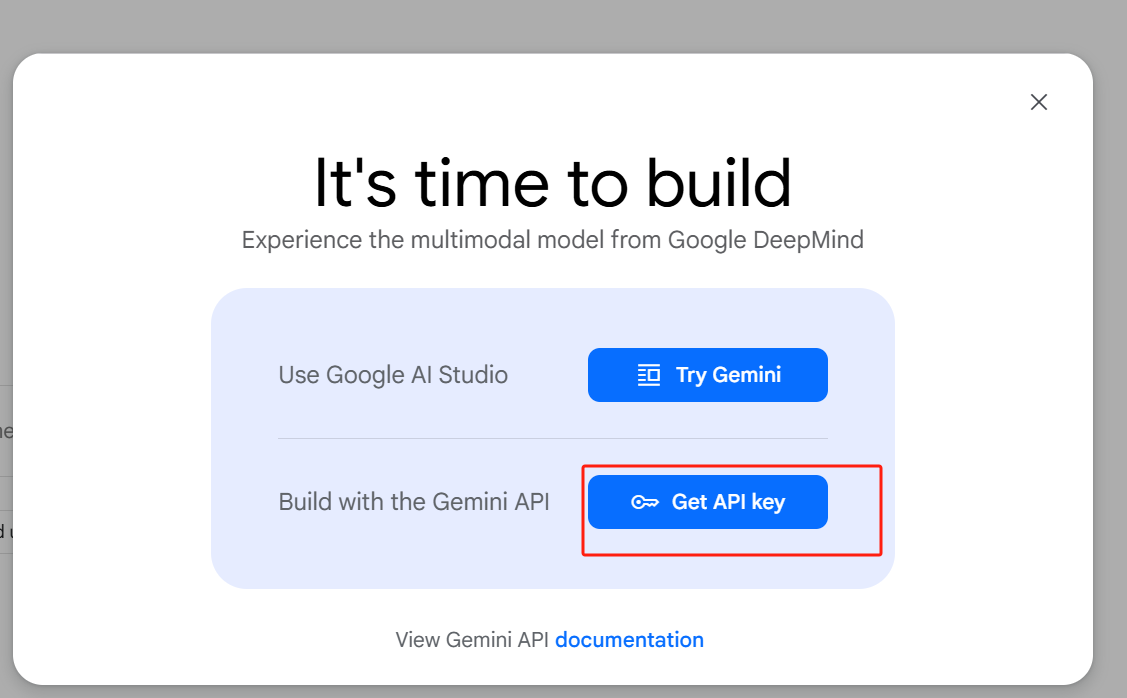Click the "View Gemini API" text
The image size is (1127, 698).
pyautogui.click(x=471, y=640)
